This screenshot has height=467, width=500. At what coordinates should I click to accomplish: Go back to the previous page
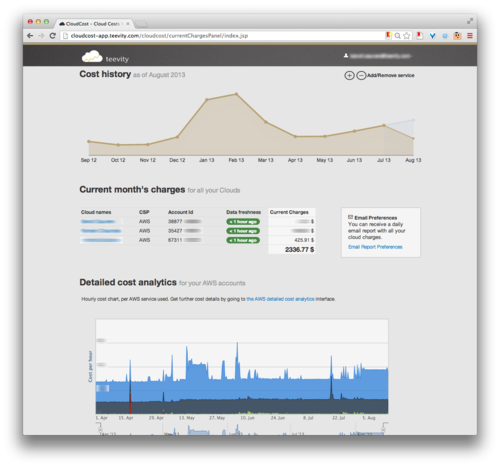30,36
